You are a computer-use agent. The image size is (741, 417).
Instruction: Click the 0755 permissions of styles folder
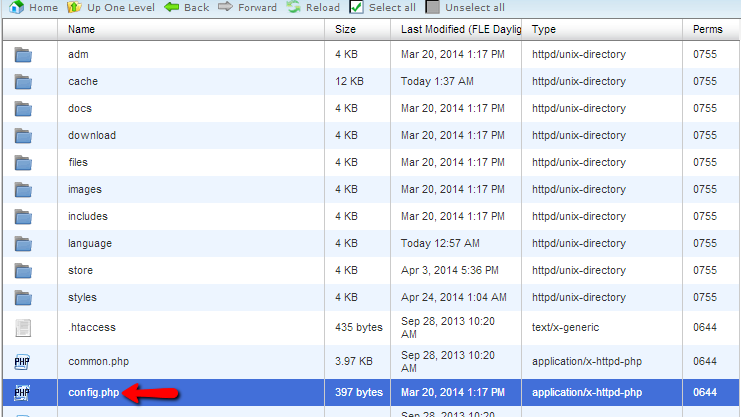click(705, 297)
